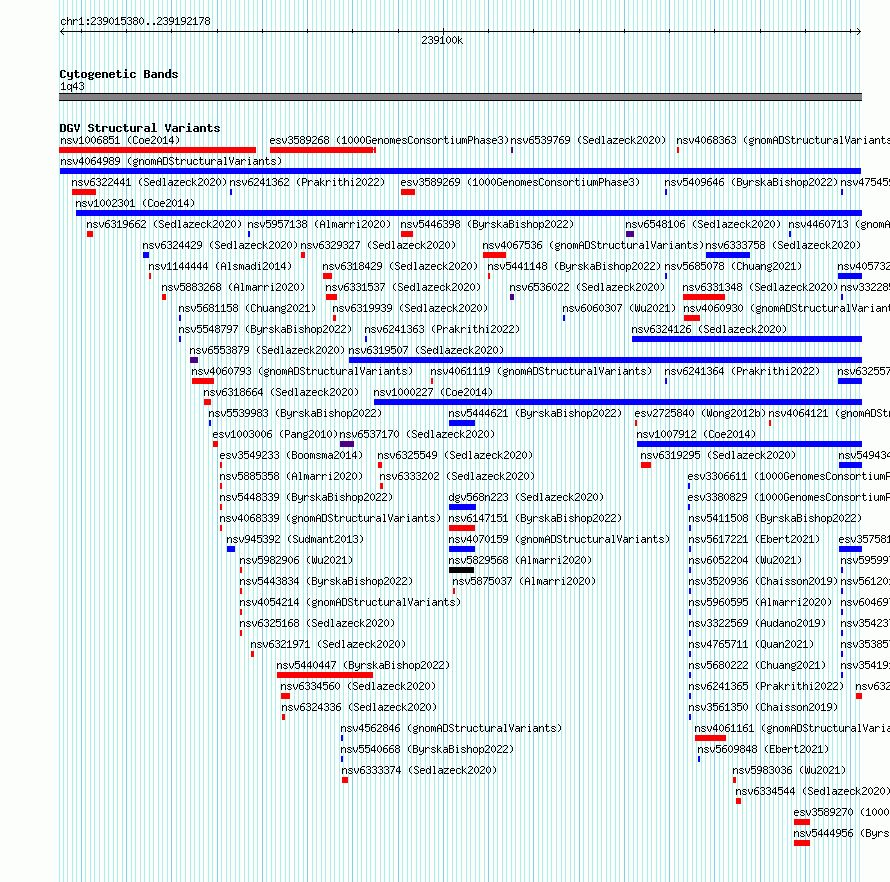Viewport: 890px width, 882px height.
Task: Click the Cytogenetic Bands track title
Action: pos(119,74)
